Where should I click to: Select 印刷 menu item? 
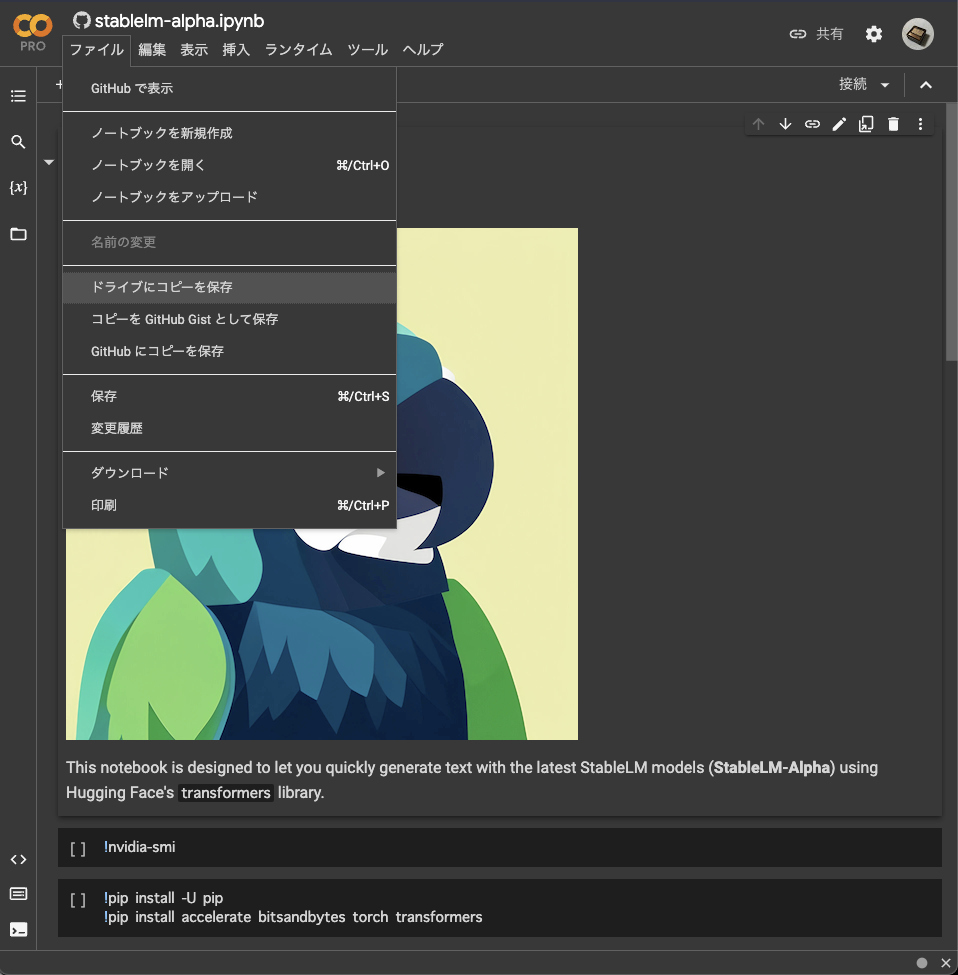[229, 505]
